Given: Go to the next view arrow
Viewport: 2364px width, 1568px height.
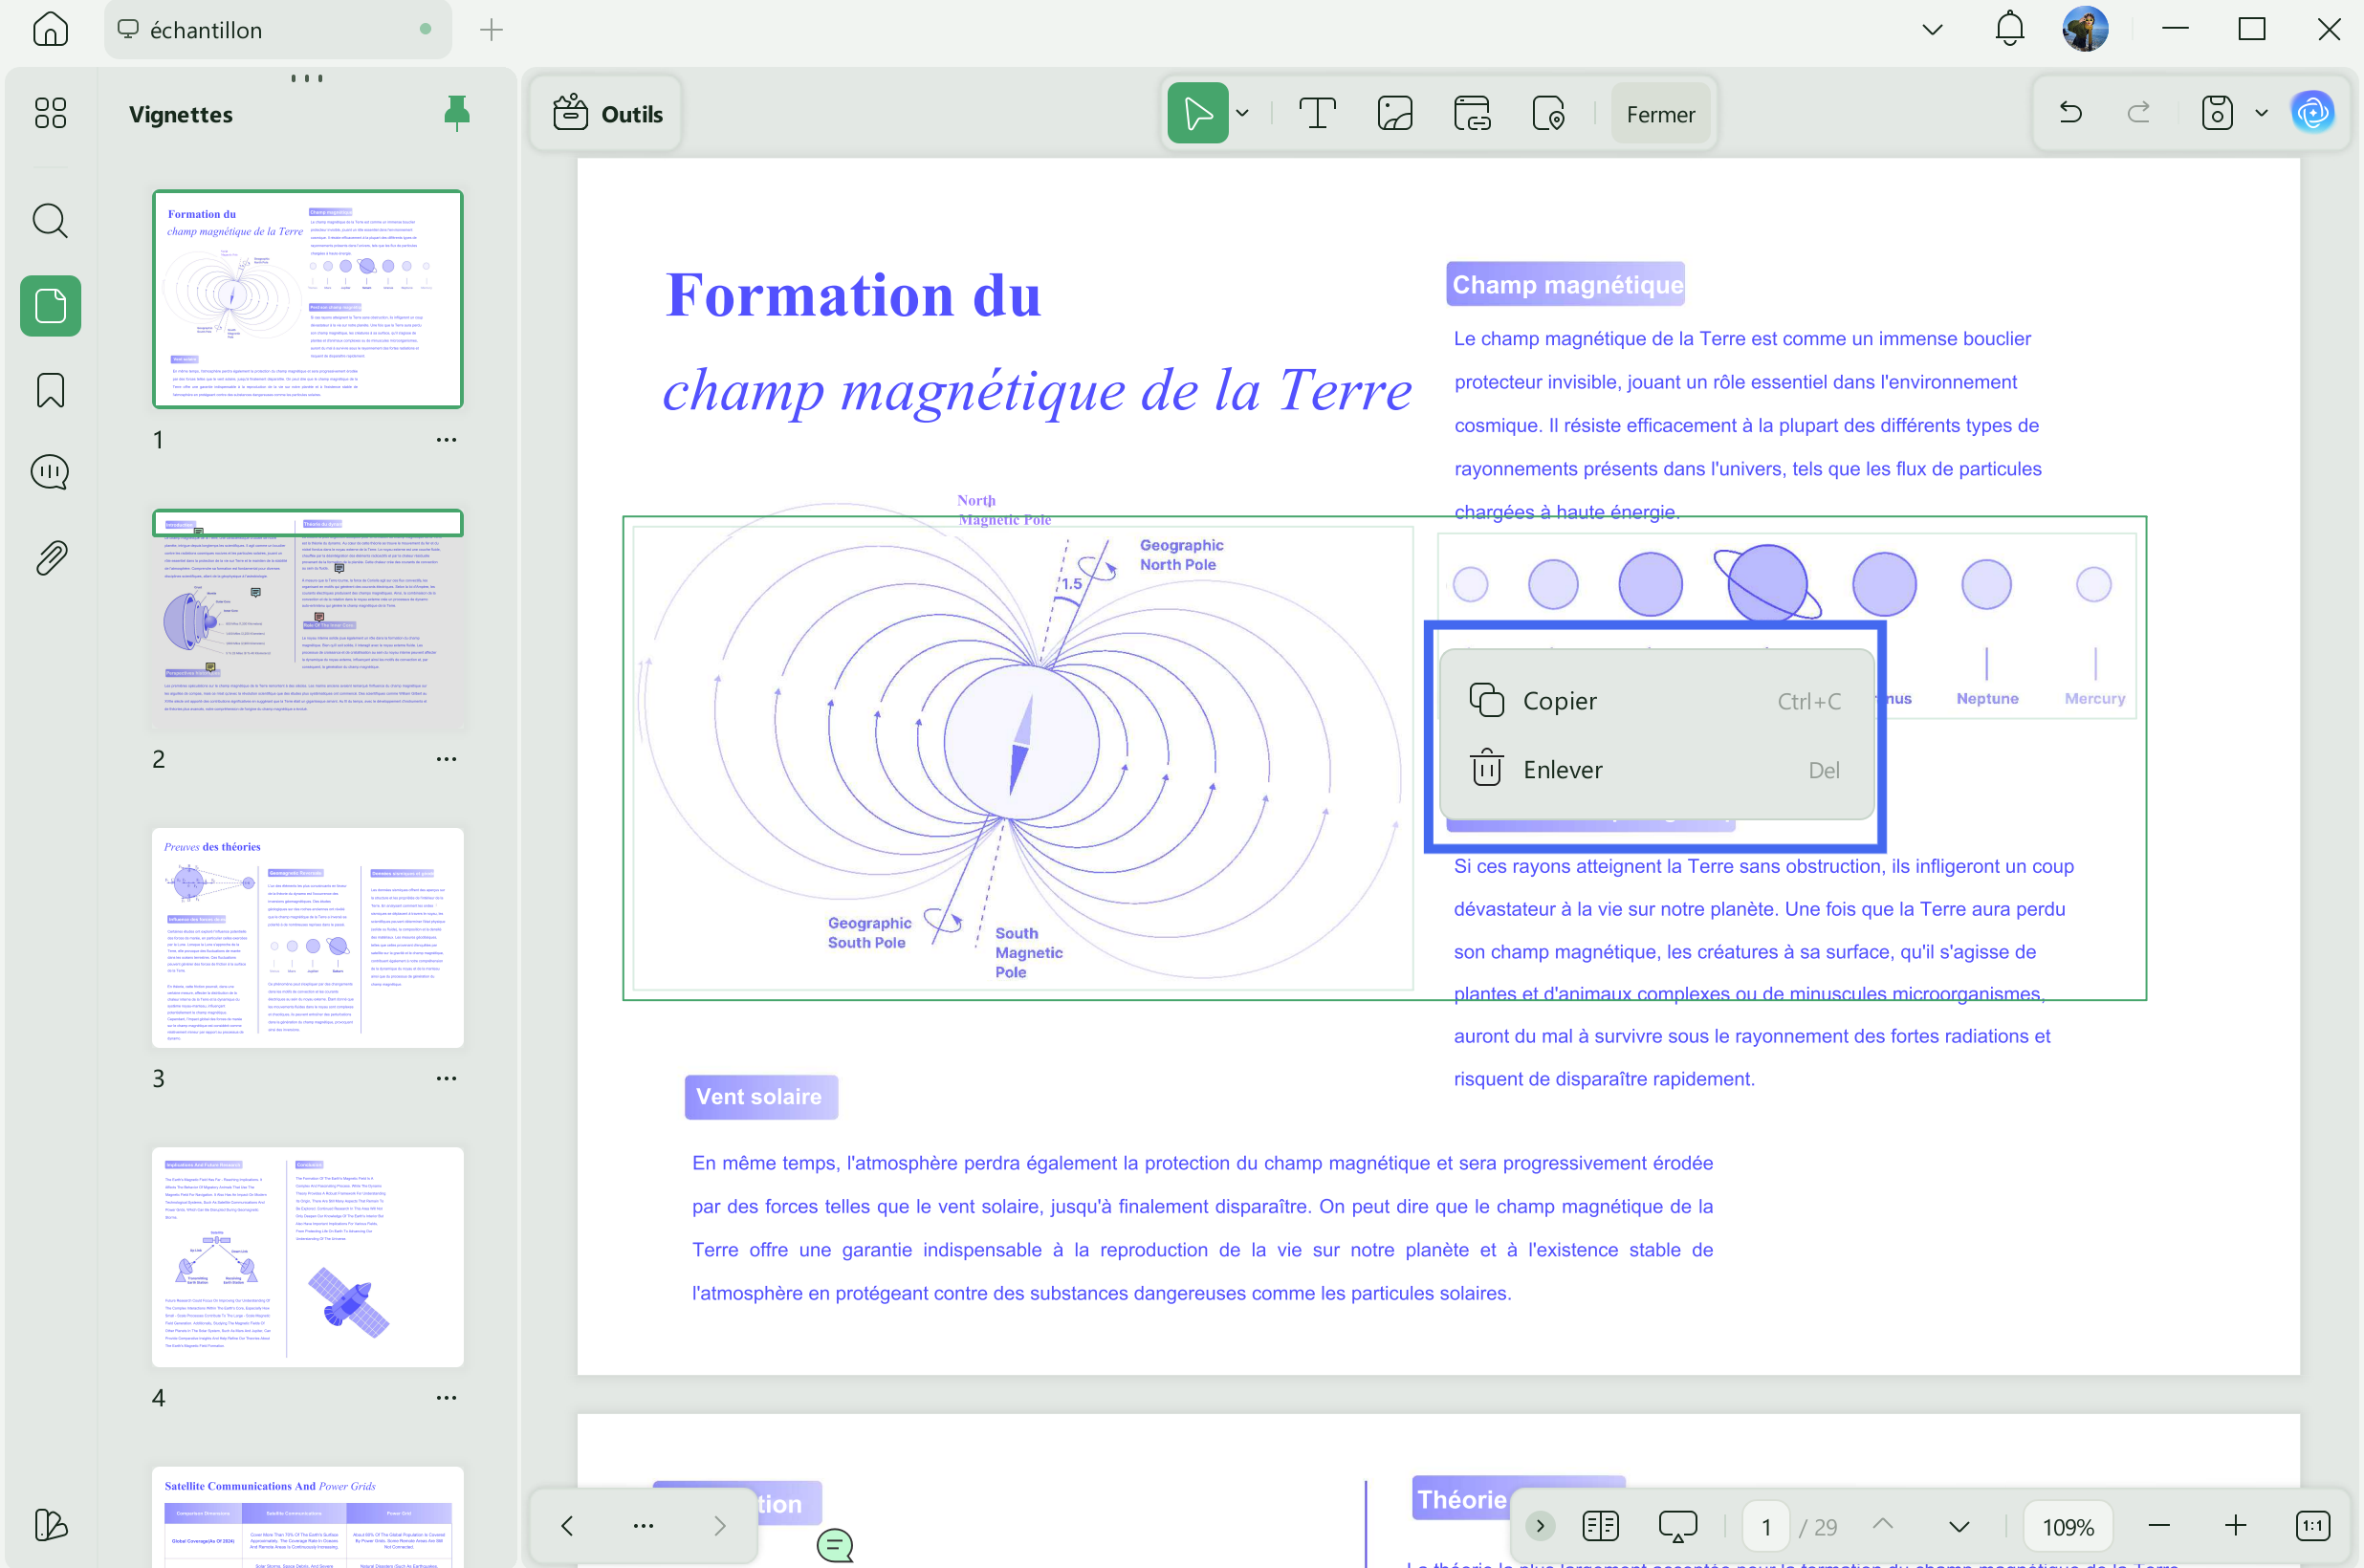Looking at the screenshot, I should [x=720, y=1525].
